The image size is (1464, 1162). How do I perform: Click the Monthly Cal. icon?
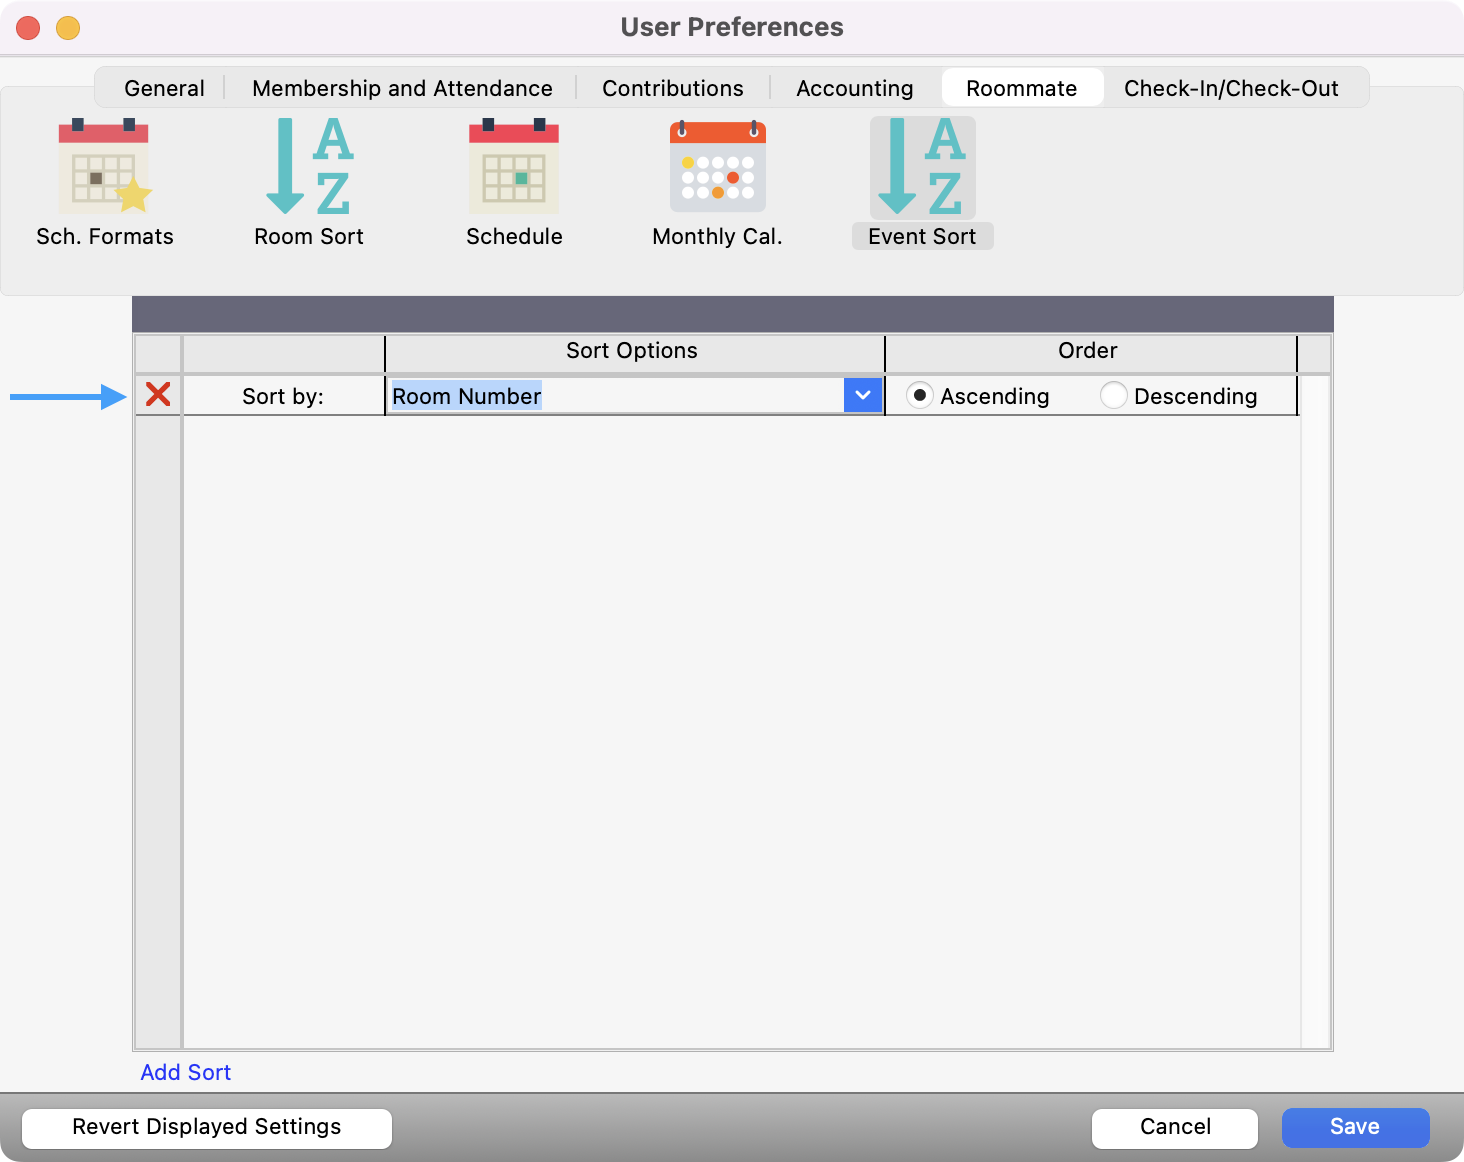pyautogui.click(x=717, y=167)
